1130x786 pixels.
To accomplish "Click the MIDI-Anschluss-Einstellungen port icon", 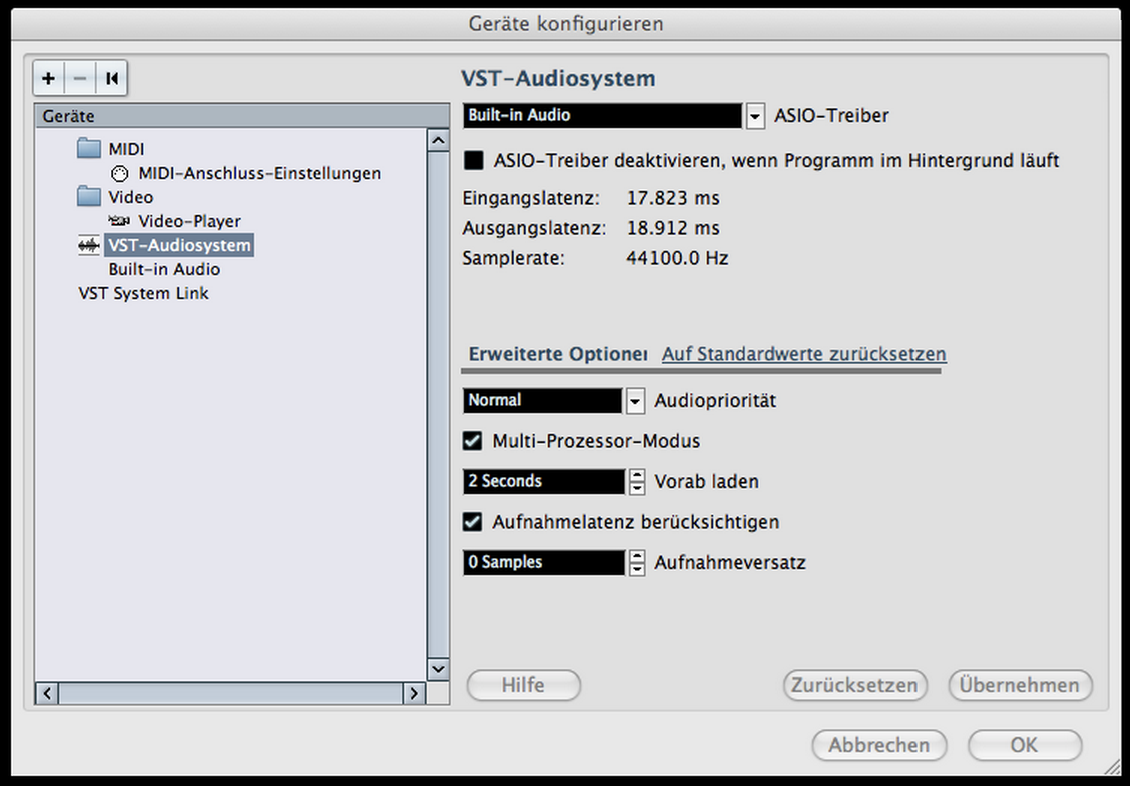I will coord(120,173).
